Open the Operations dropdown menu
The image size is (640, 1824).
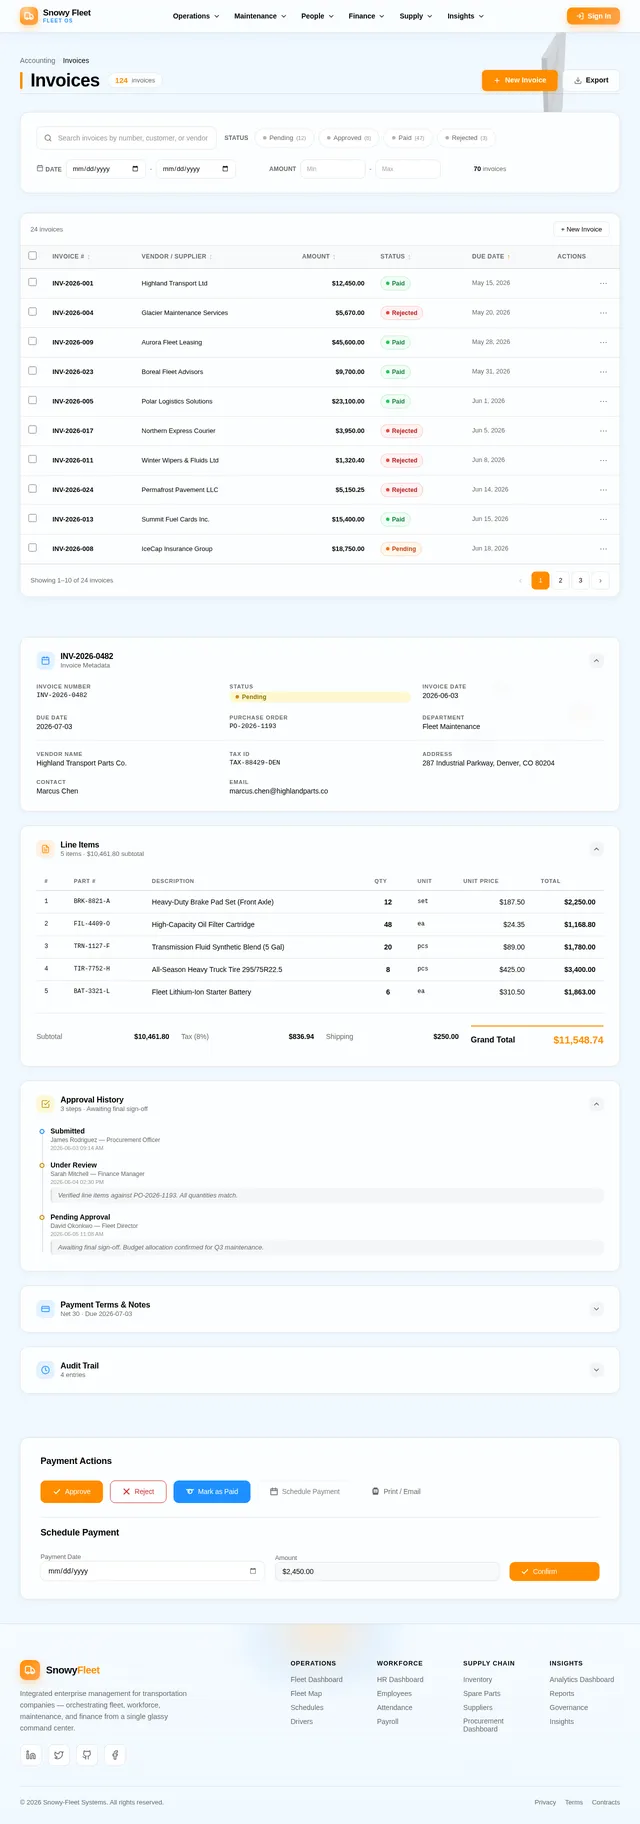195,16
